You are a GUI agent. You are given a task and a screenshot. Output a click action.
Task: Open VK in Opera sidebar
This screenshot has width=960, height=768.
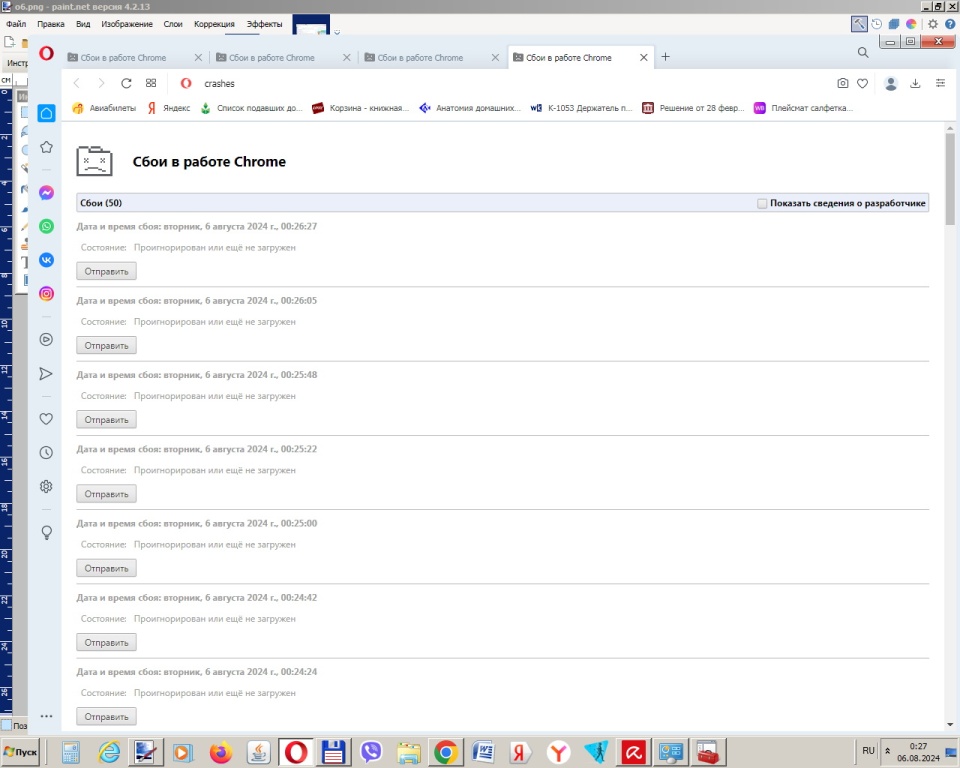(47, 260)
